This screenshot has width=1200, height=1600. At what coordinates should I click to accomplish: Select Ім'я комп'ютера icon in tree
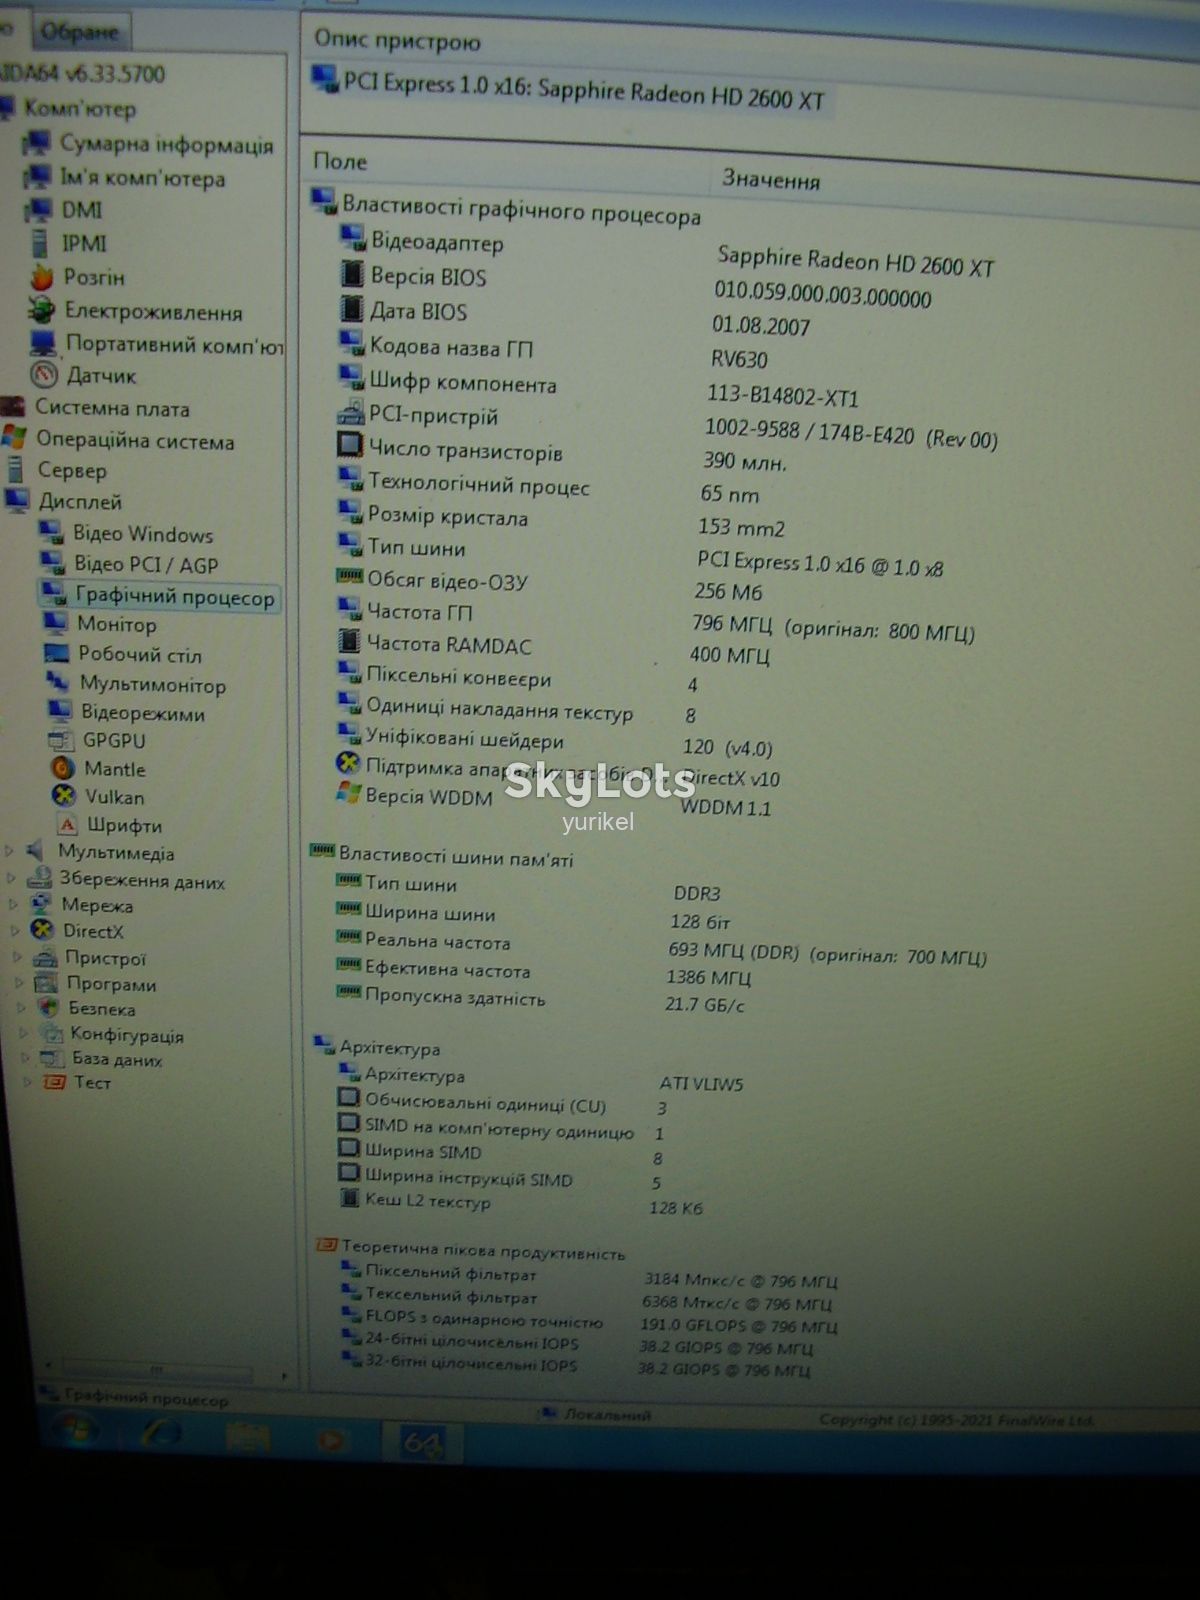pyautogui.click(x=38, y=178)
